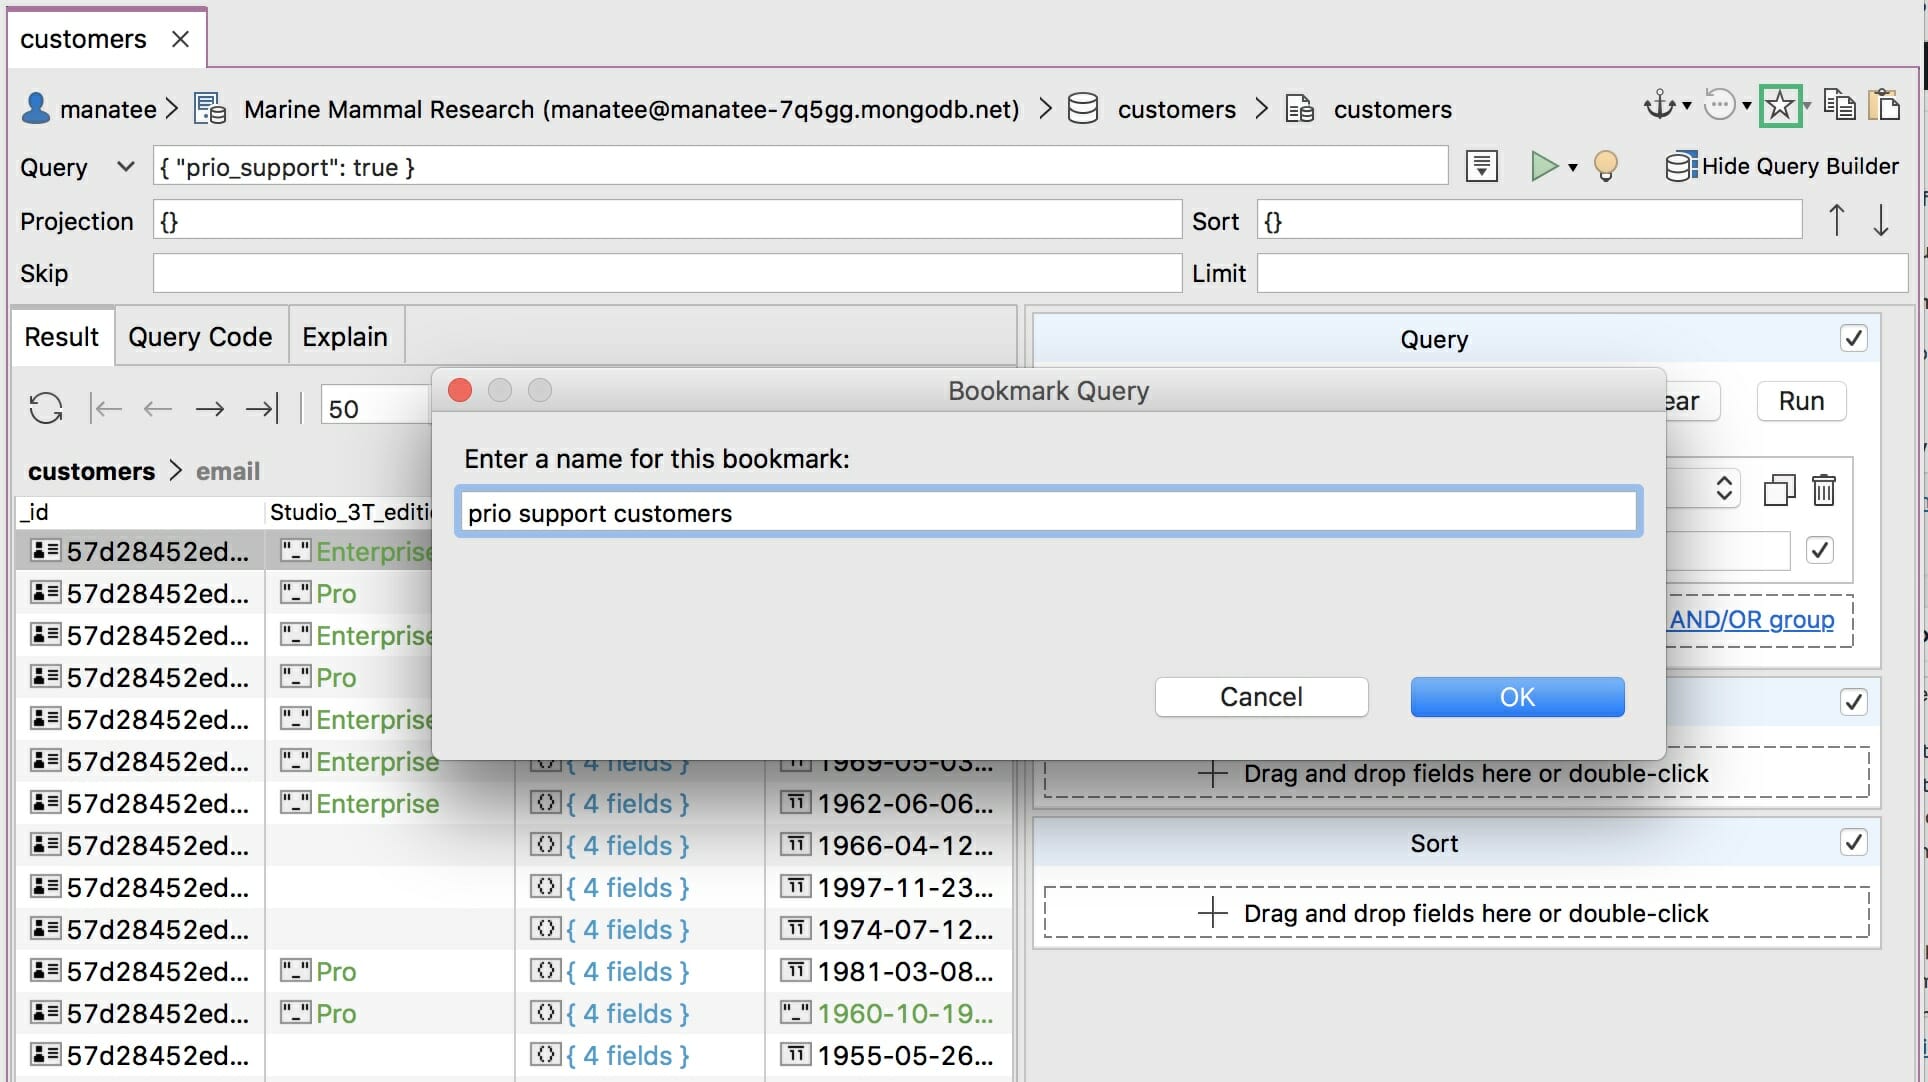Viewport: 1928px width, 1082px height.
Task: Run the query with the green play icon
Action: click(x=1545, y=166)
